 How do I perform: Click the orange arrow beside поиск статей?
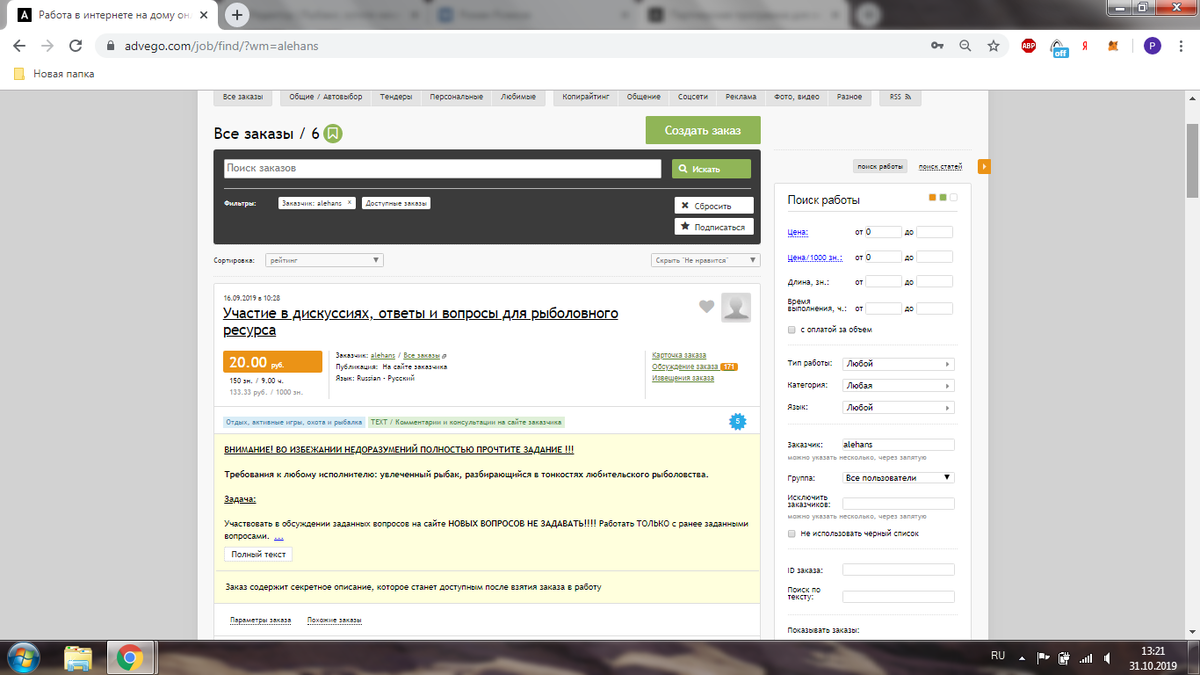(x=984, y=166)
